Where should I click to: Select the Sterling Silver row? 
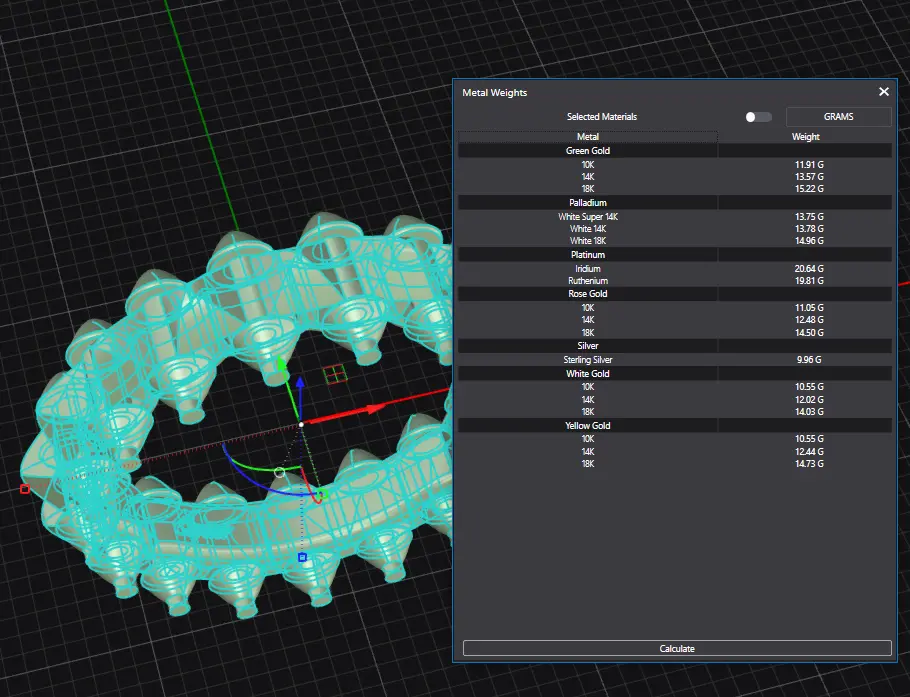coord(588,360)
